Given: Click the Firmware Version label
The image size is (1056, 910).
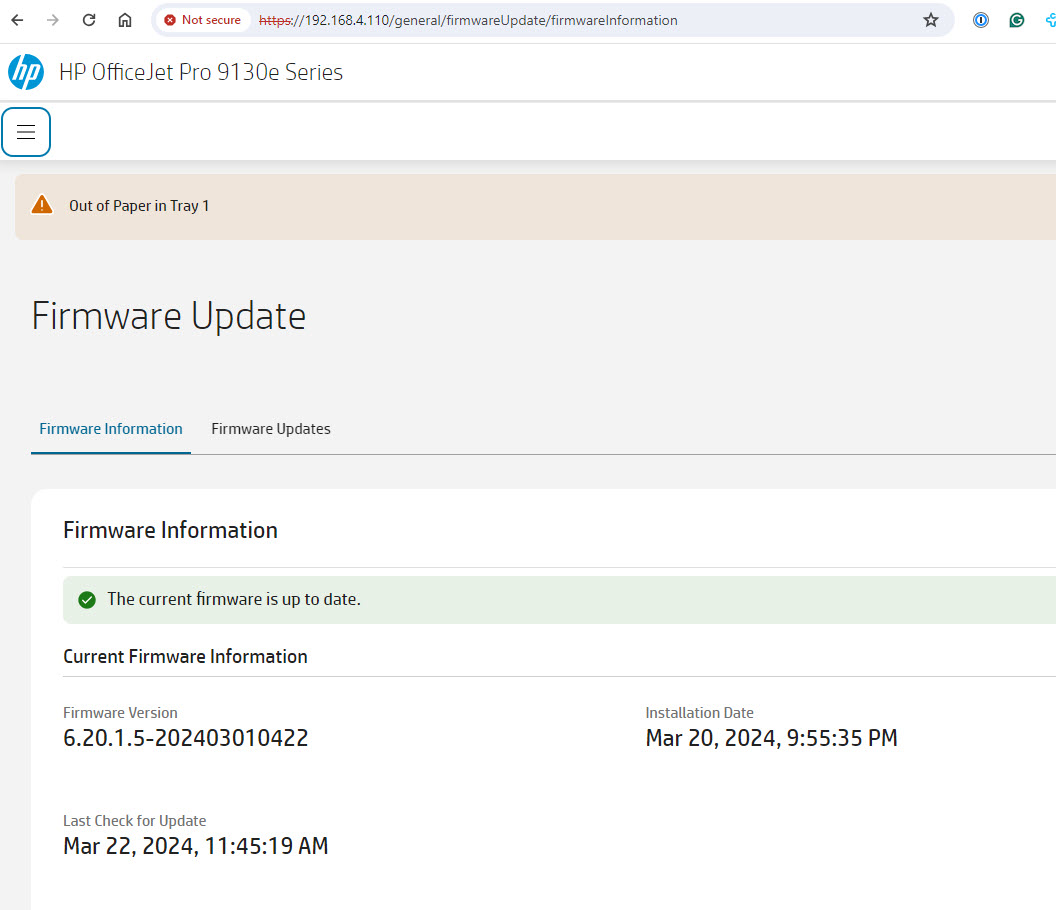Looking at the screenshot, I should 121,713.
